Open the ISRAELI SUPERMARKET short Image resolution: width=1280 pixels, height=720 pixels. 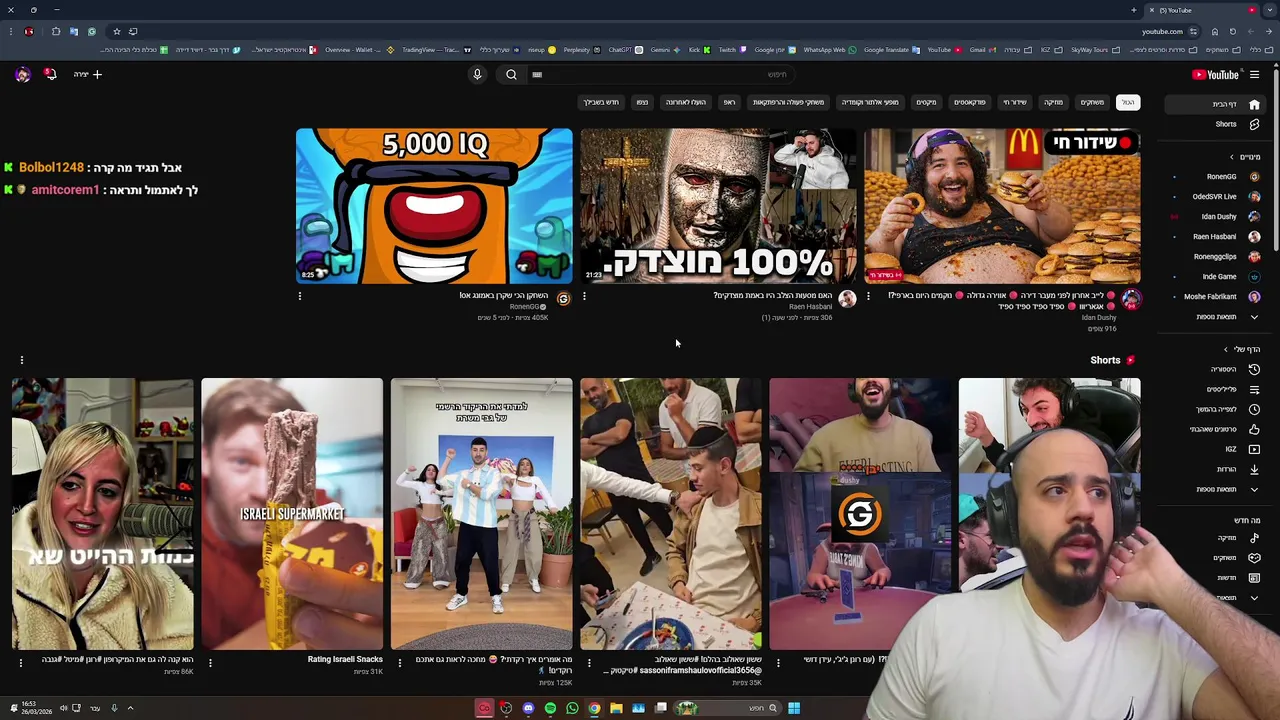pyautogui.click(x=292, y=514)
